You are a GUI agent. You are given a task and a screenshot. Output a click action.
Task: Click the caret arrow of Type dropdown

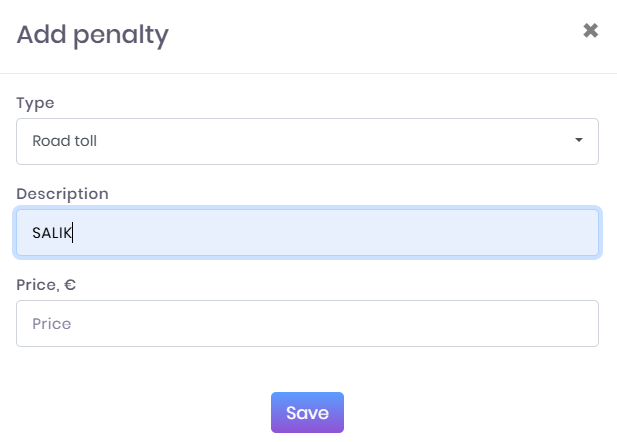point(578,141)
